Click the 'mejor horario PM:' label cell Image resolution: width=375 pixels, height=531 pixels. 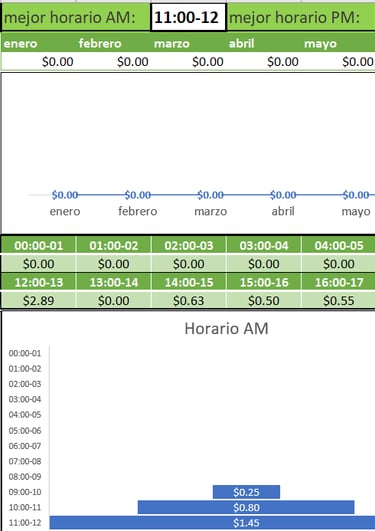[x=301, y=17]
